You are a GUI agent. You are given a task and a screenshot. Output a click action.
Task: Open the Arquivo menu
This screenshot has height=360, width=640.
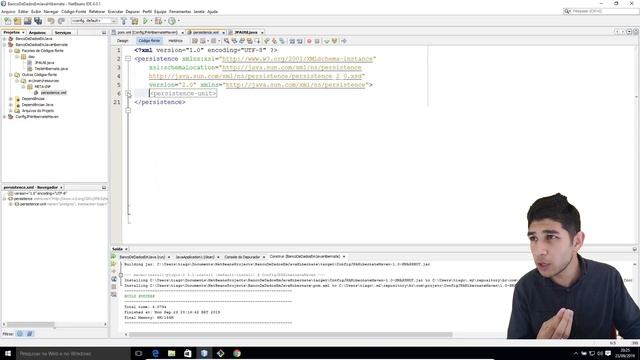pos(8,11)
